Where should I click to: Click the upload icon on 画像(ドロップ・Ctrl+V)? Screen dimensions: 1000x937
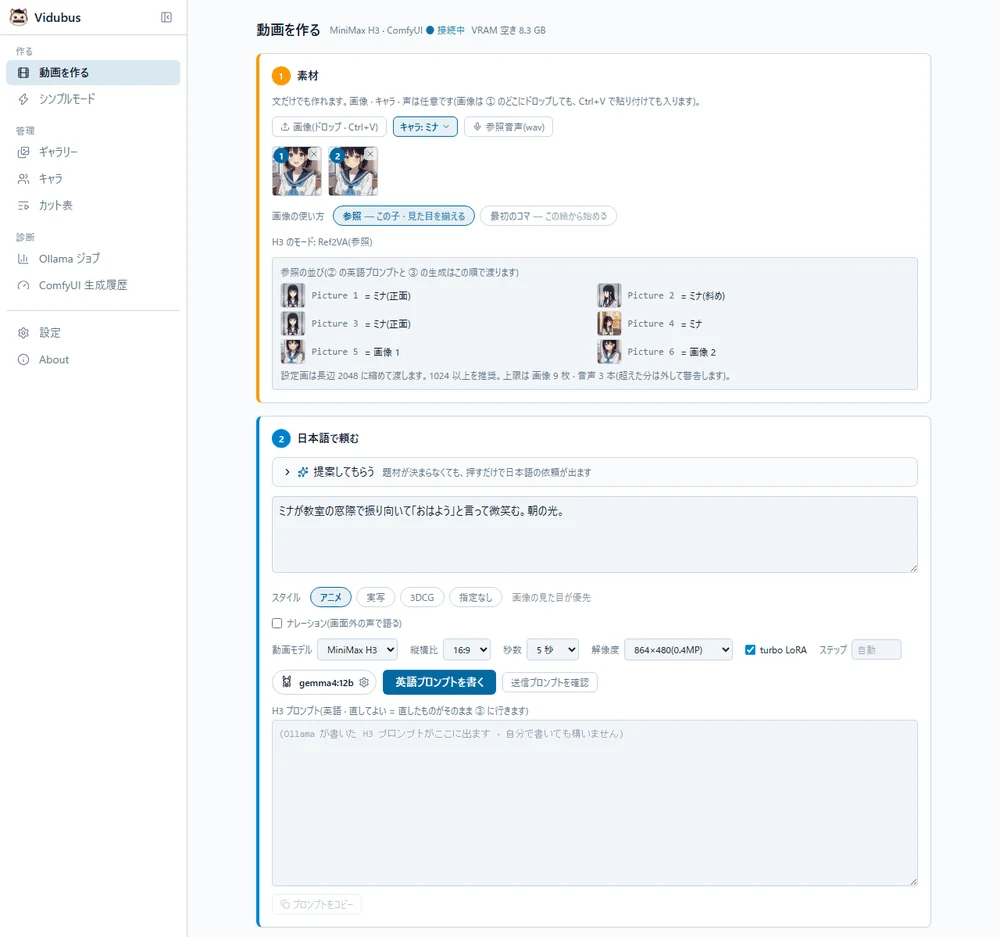285,127
